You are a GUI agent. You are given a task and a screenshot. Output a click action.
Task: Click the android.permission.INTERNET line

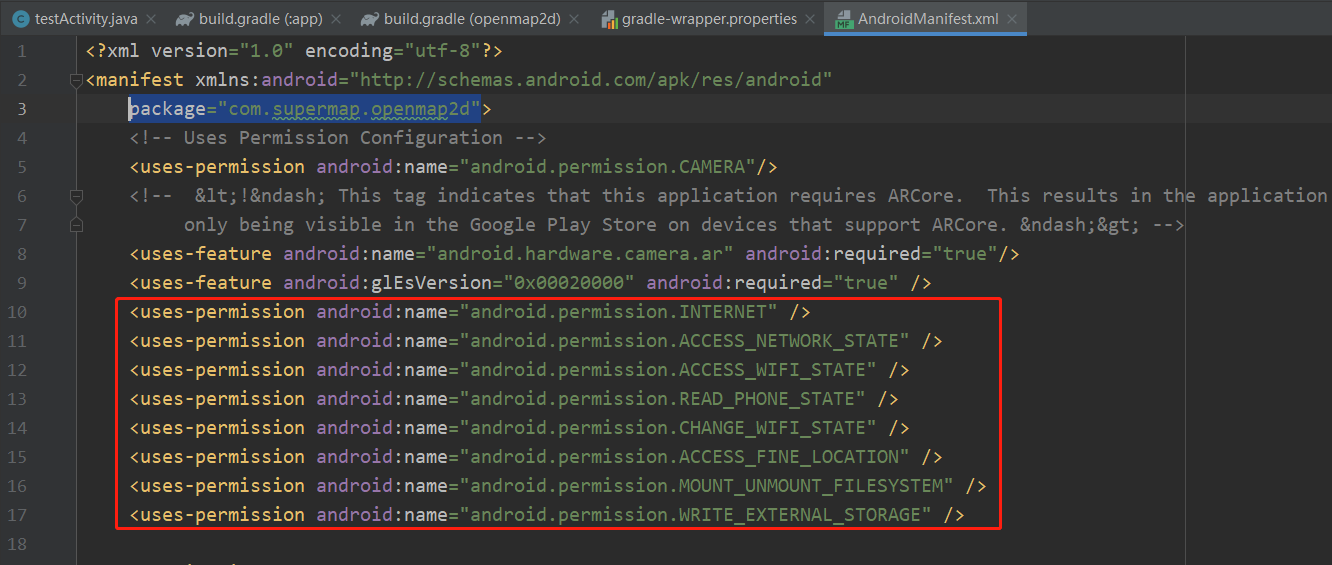(470, 312)
